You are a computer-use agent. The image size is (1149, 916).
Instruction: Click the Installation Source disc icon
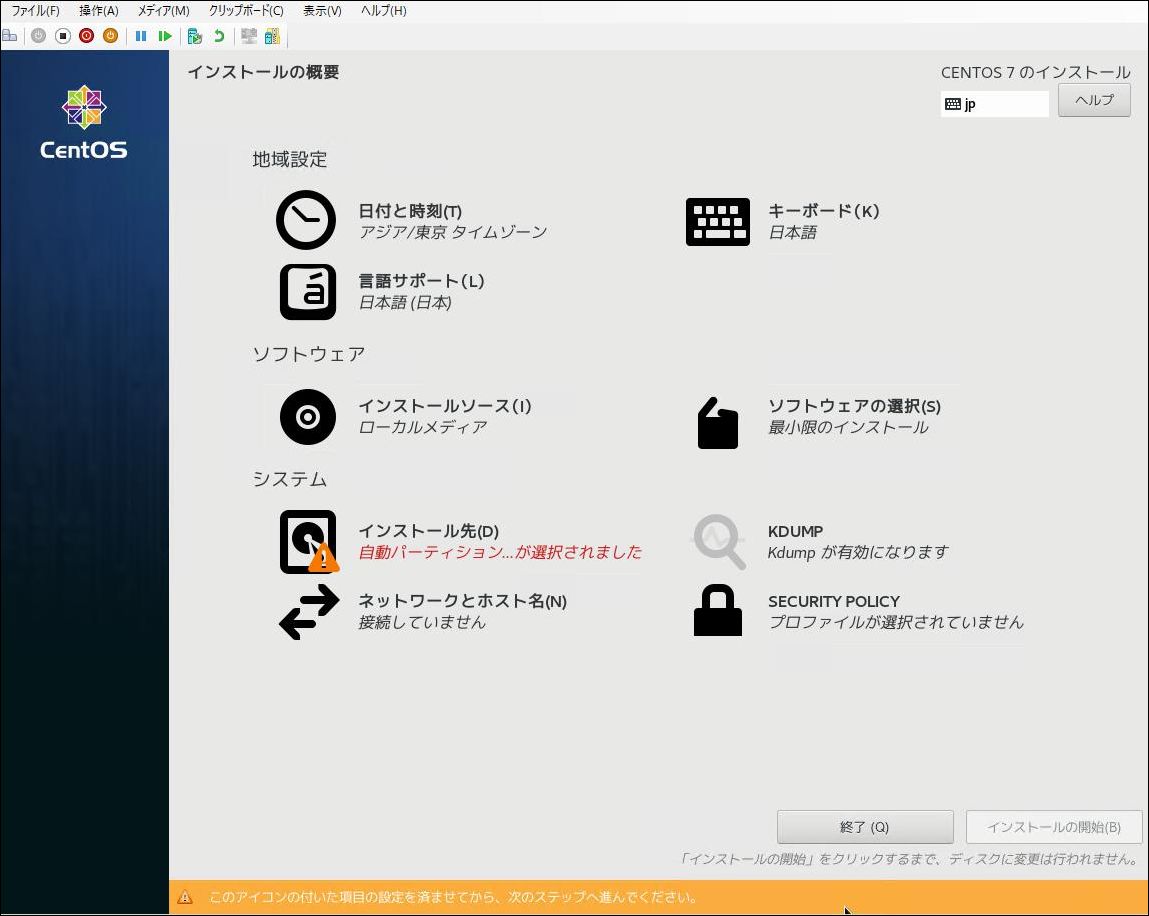click(x=306, y=417)
